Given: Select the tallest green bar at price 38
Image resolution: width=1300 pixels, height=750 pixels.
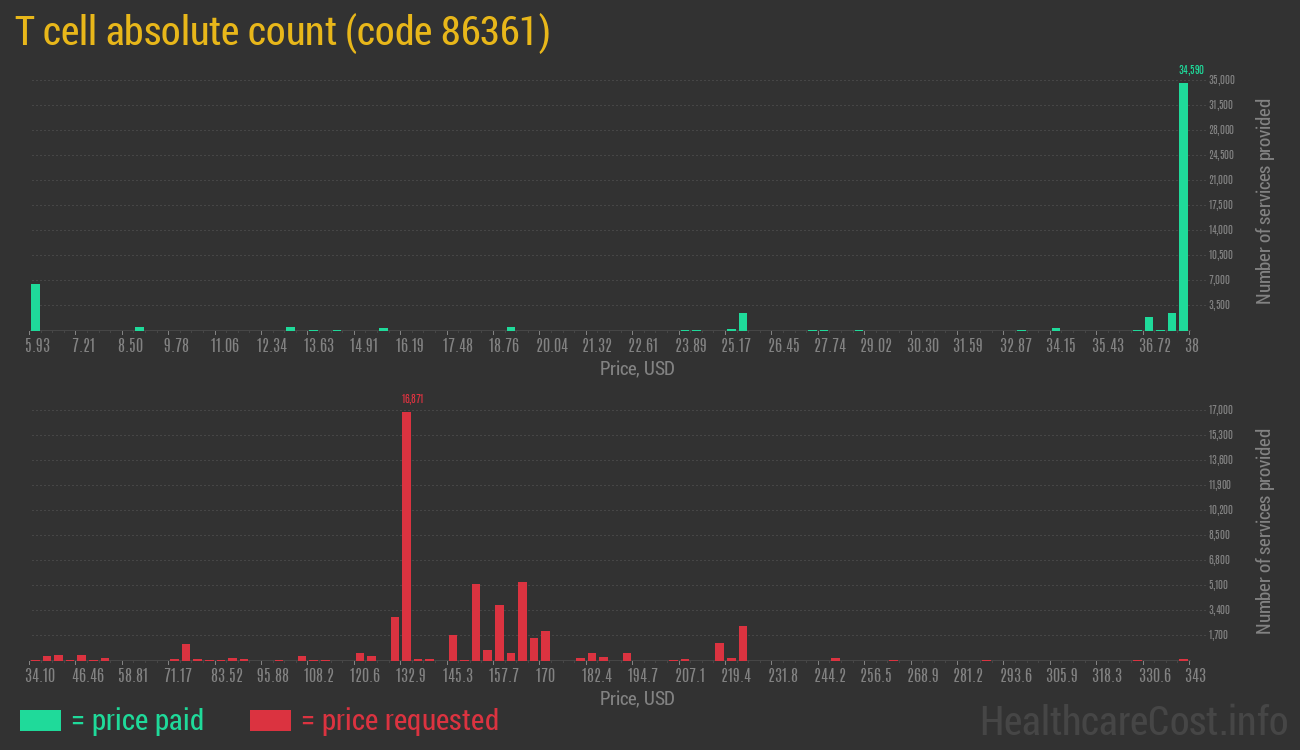Looking at the screenshot, I should [1184, 200].
